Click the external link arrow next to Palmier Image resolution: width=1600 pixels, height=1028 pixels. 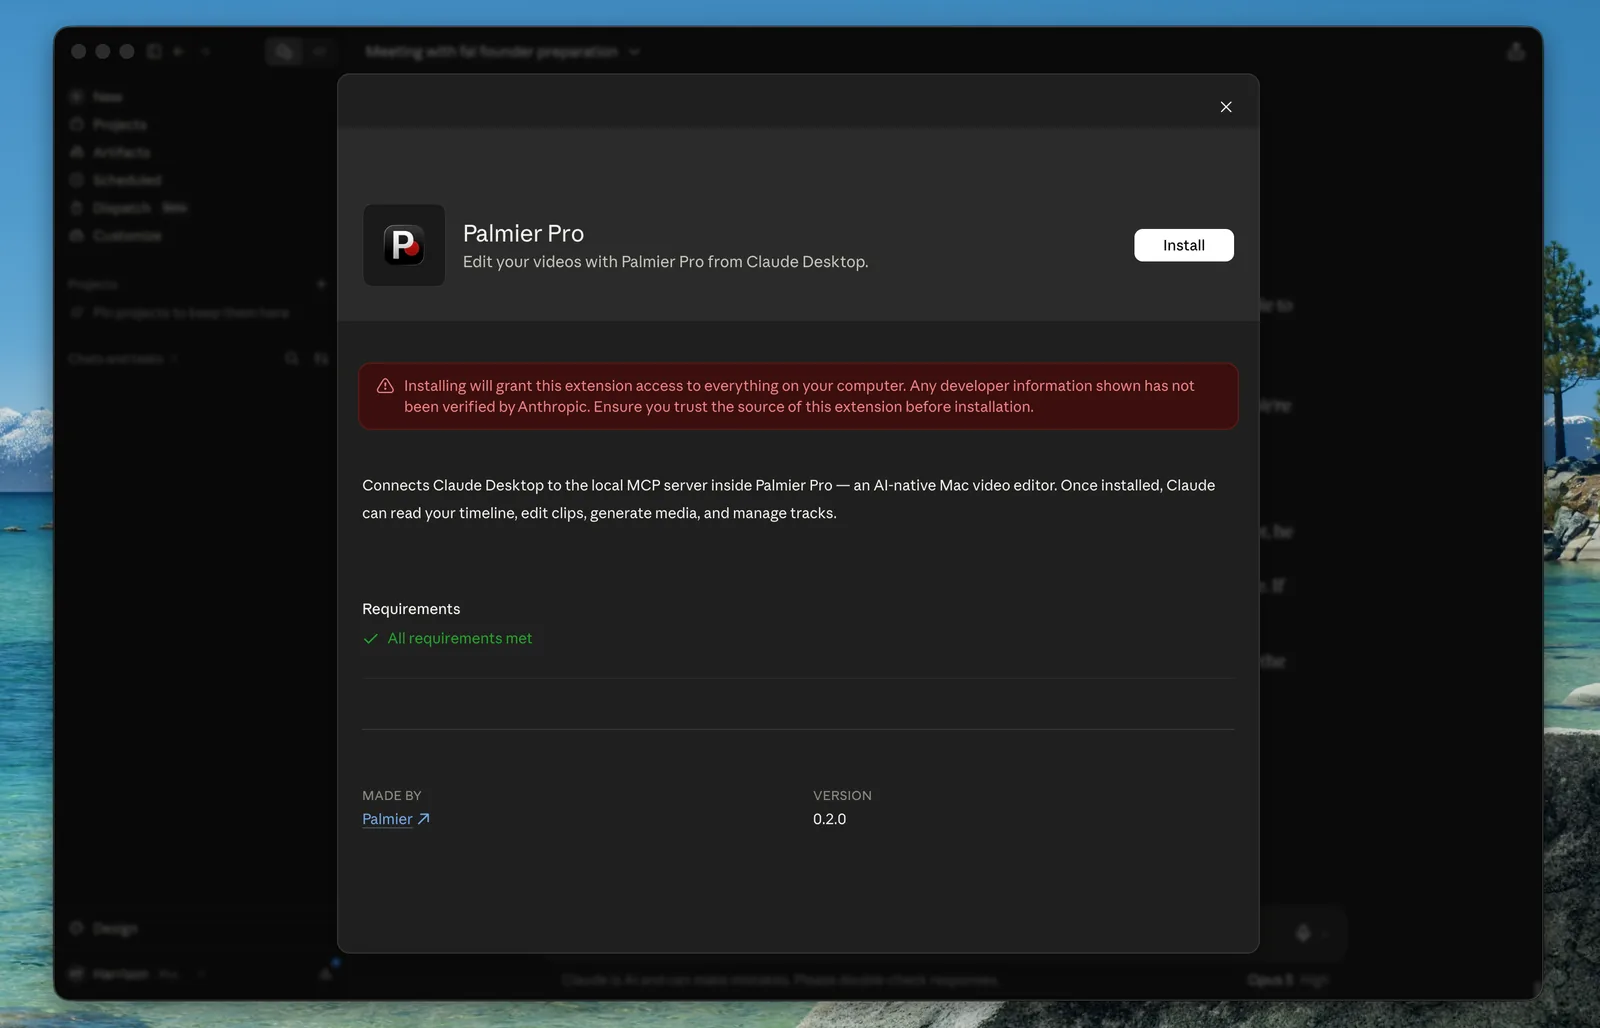coord(423,819)
